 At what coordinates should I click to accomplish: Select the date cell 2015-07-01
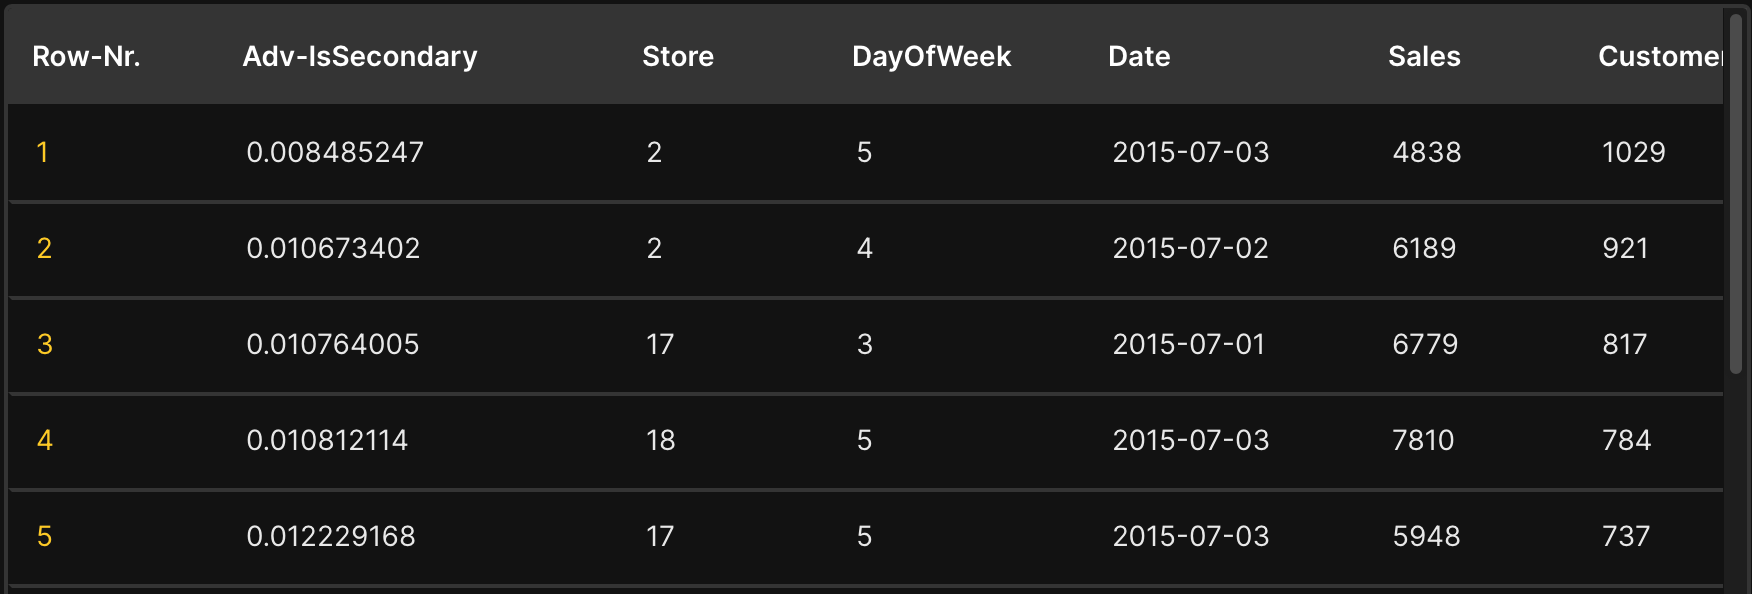coord(1189,344)
